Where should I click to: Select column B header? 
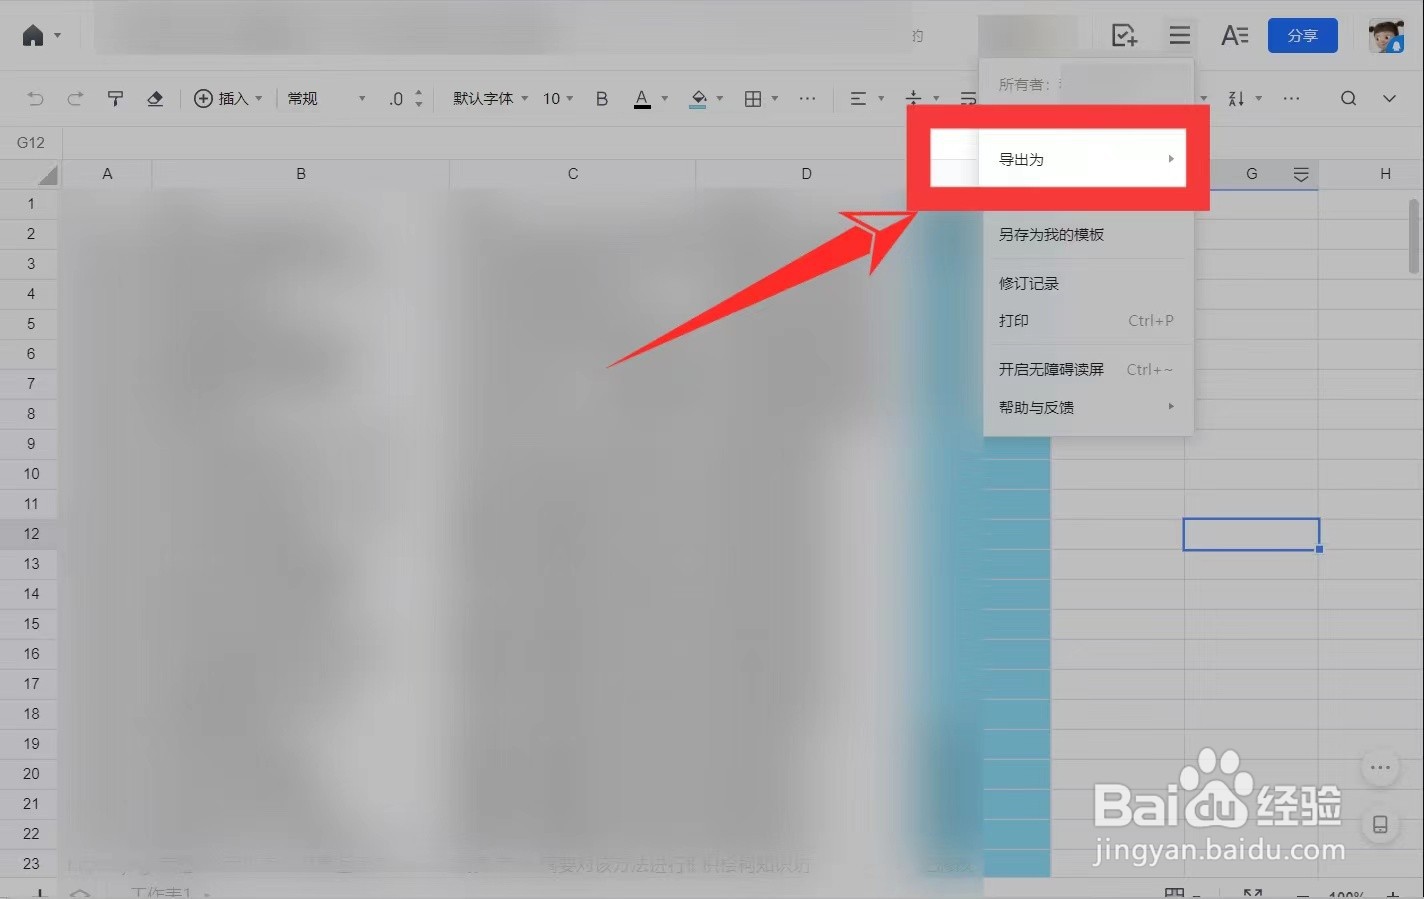pos(300,174)
